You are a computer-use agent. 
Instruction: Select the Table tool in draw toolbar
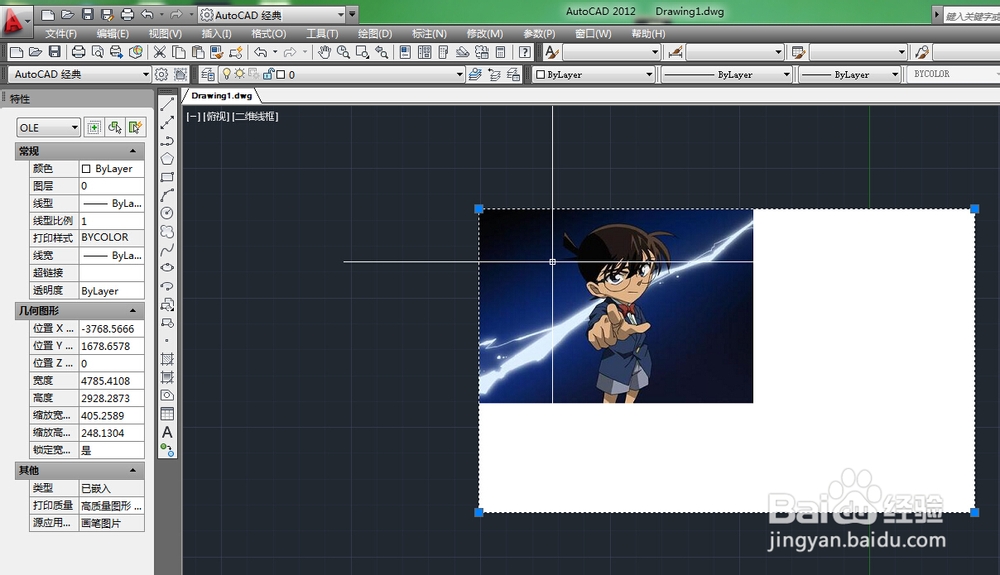coord(167,414)
